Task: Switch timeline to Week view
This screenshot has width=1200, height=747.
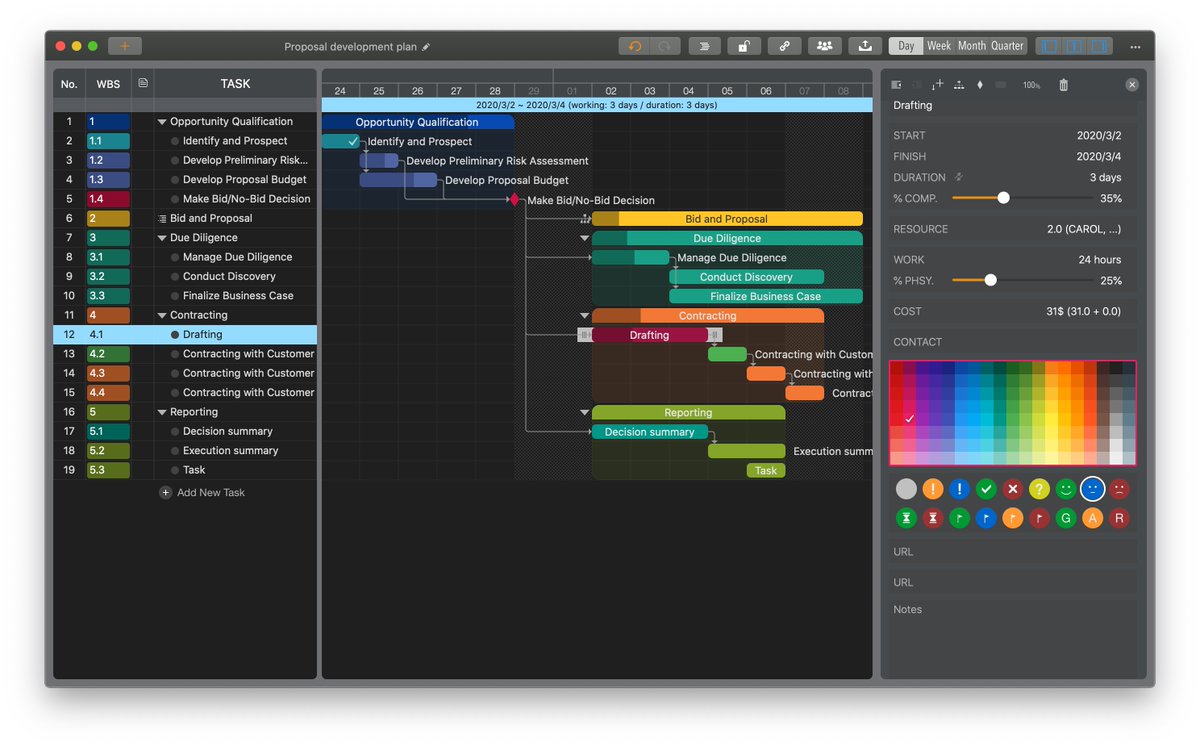Action: click(939, 46)
